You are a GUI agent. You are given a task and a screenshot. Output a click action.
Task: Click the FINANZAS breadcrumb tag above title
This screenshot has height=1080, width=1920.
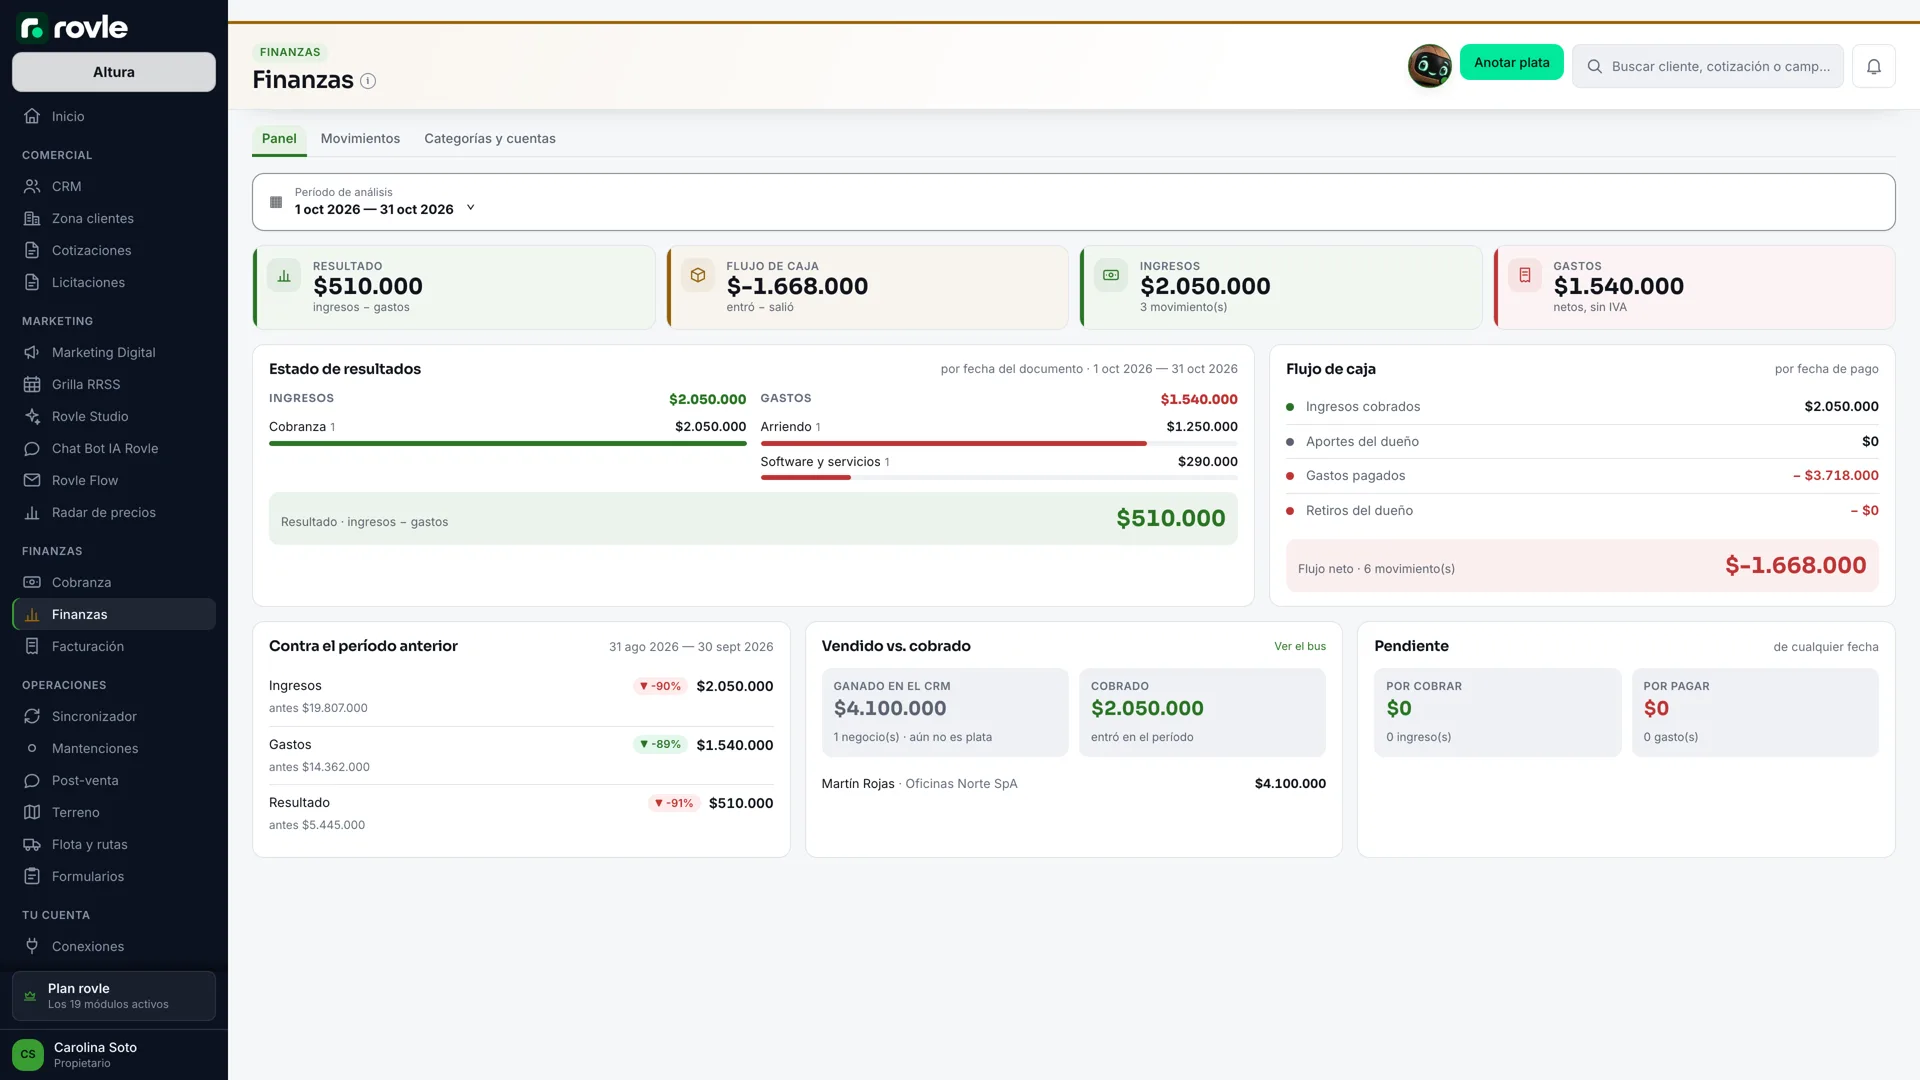coord(290,52)
